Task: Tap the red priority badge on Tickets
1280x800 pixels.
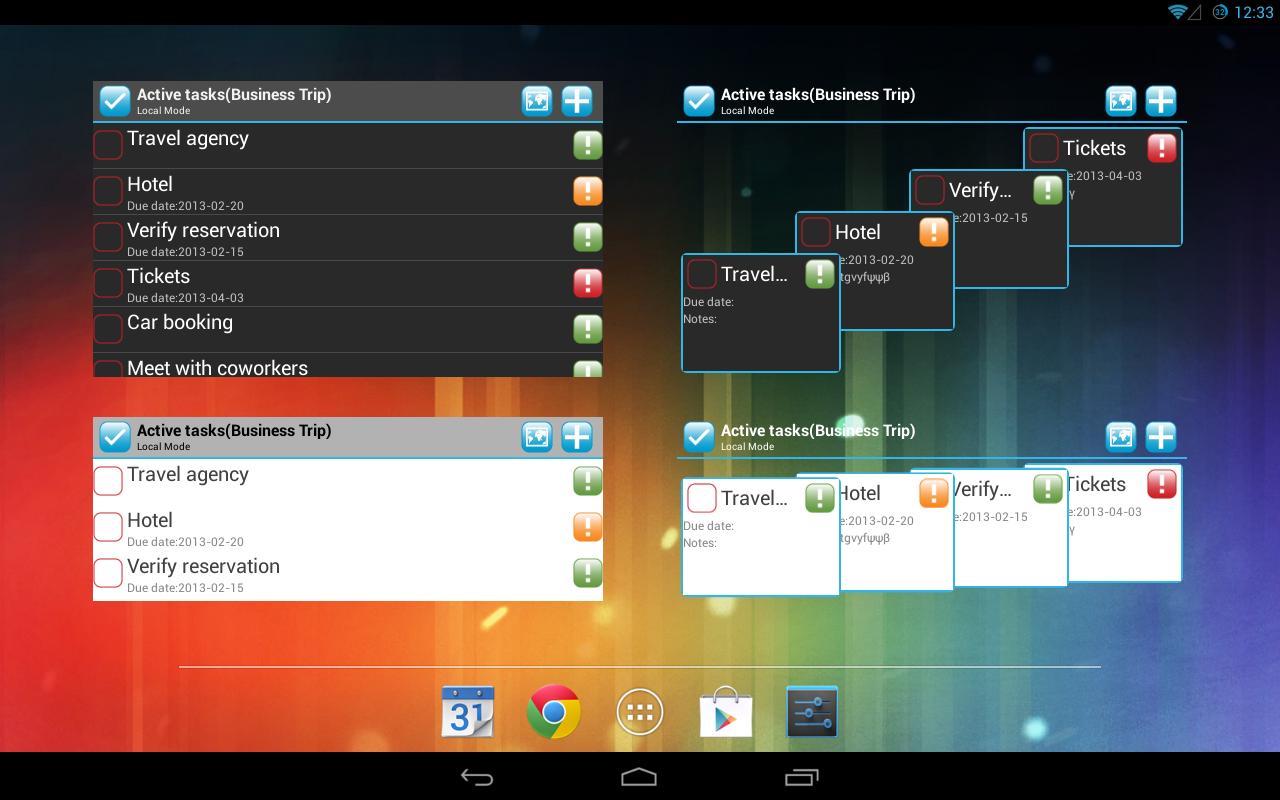Action: click(x=587, y=283)
